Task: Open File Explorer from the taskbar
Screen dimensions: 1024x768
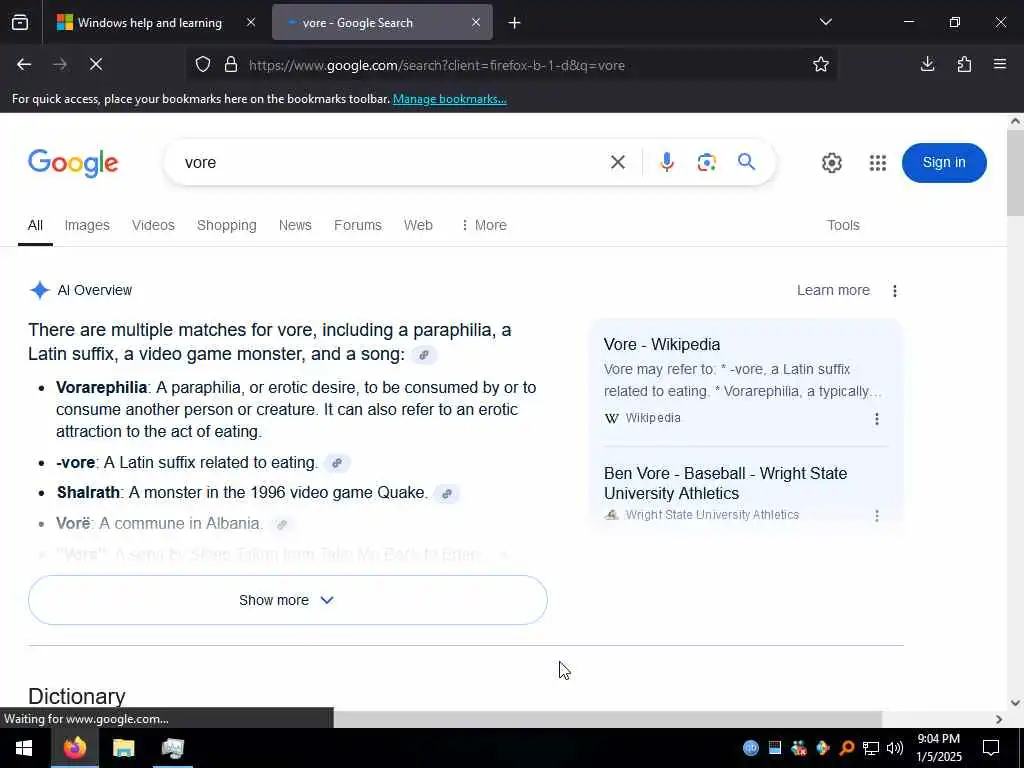Action: [x=123, y=748]
